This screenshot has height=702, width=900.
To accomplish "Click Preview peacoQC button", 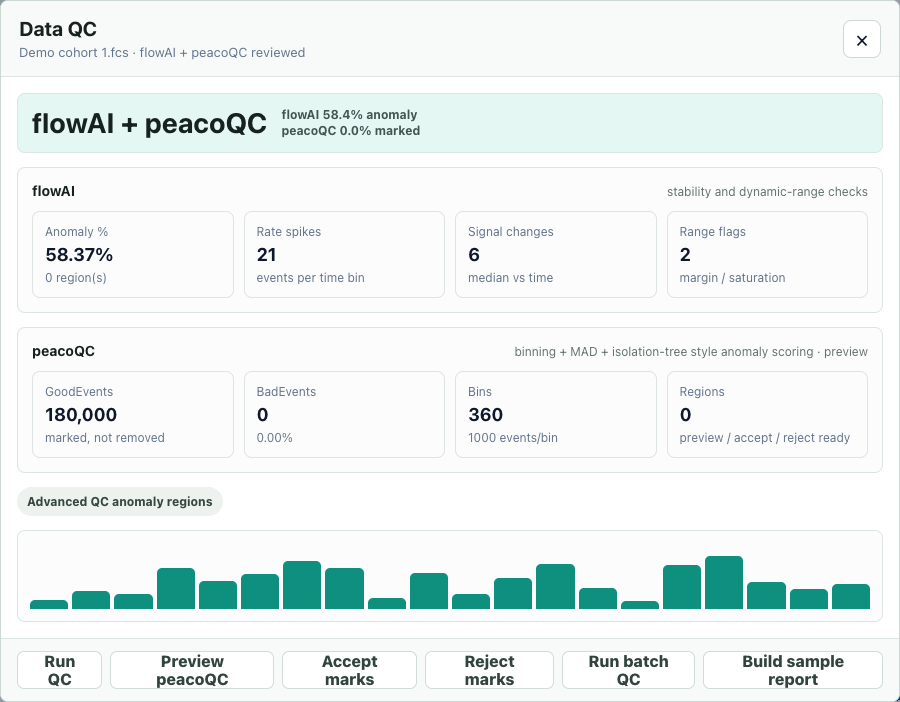I will point(192,670).
